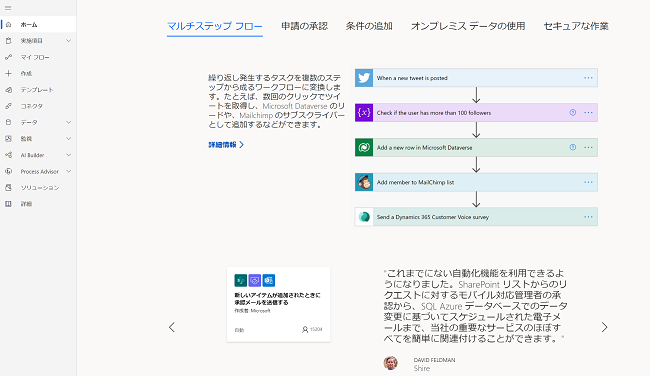Click the Shire company text
The image size is (650, 376).
[422, 368]
